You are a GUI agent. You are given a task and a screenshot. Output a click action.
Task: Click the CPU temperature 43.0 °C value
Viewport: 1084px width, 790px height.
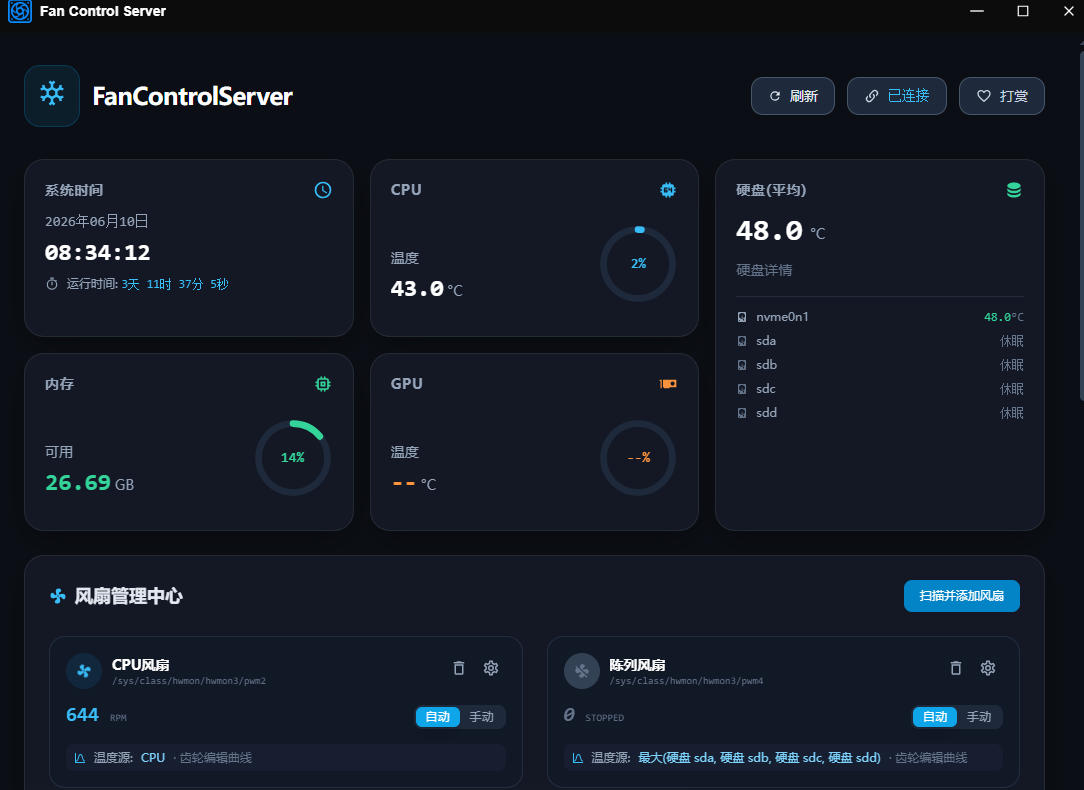(427, 289)
